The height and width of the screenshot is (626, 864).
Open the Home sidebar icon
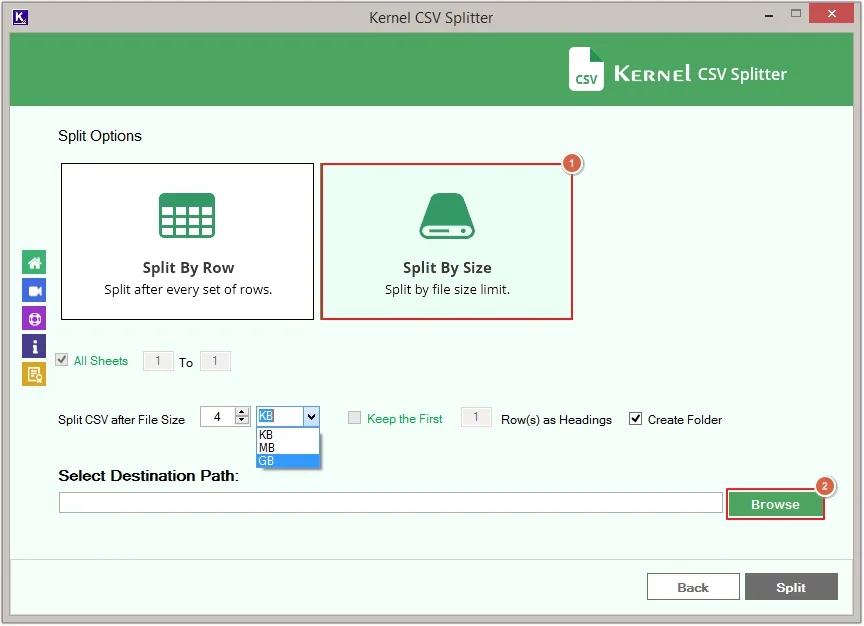(x=34, y=262)
